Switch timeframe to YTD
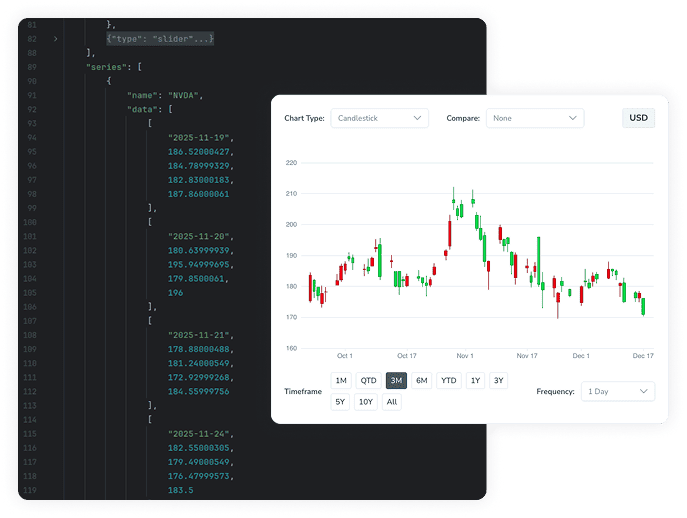Viewport: 687px width, 518px height. pos(448,380)
